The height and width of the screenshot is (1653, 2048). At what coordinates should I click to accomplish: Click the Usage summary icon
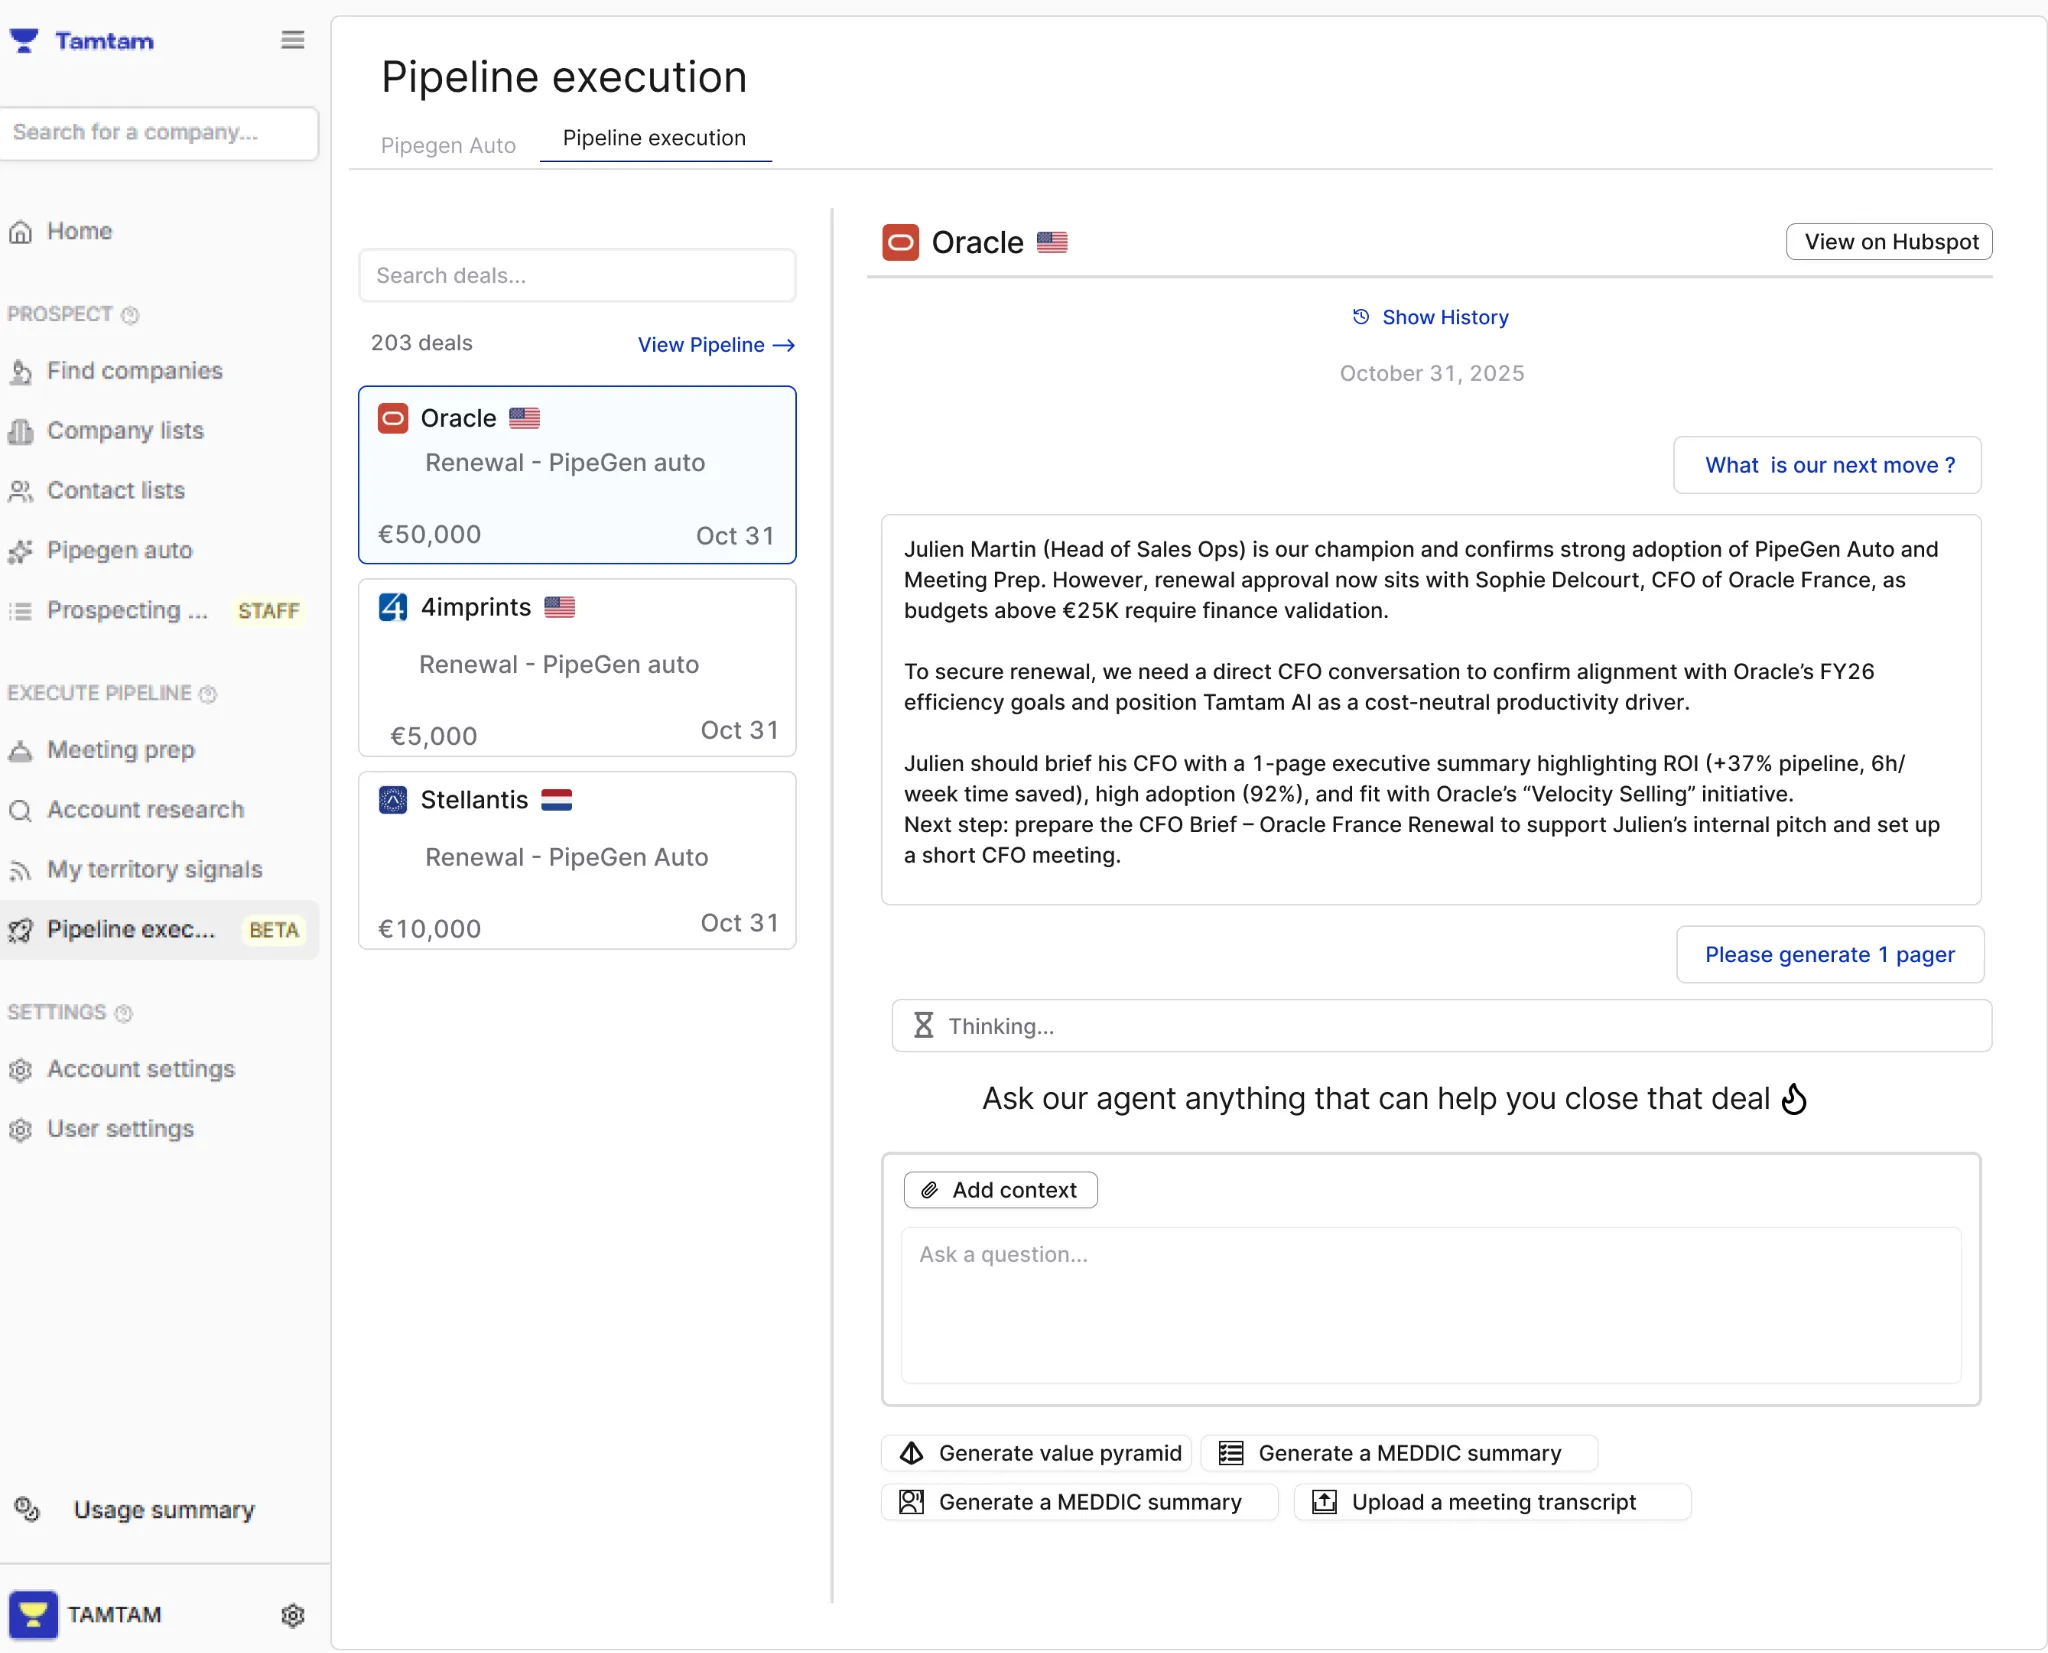click(x=27, y=1509)
